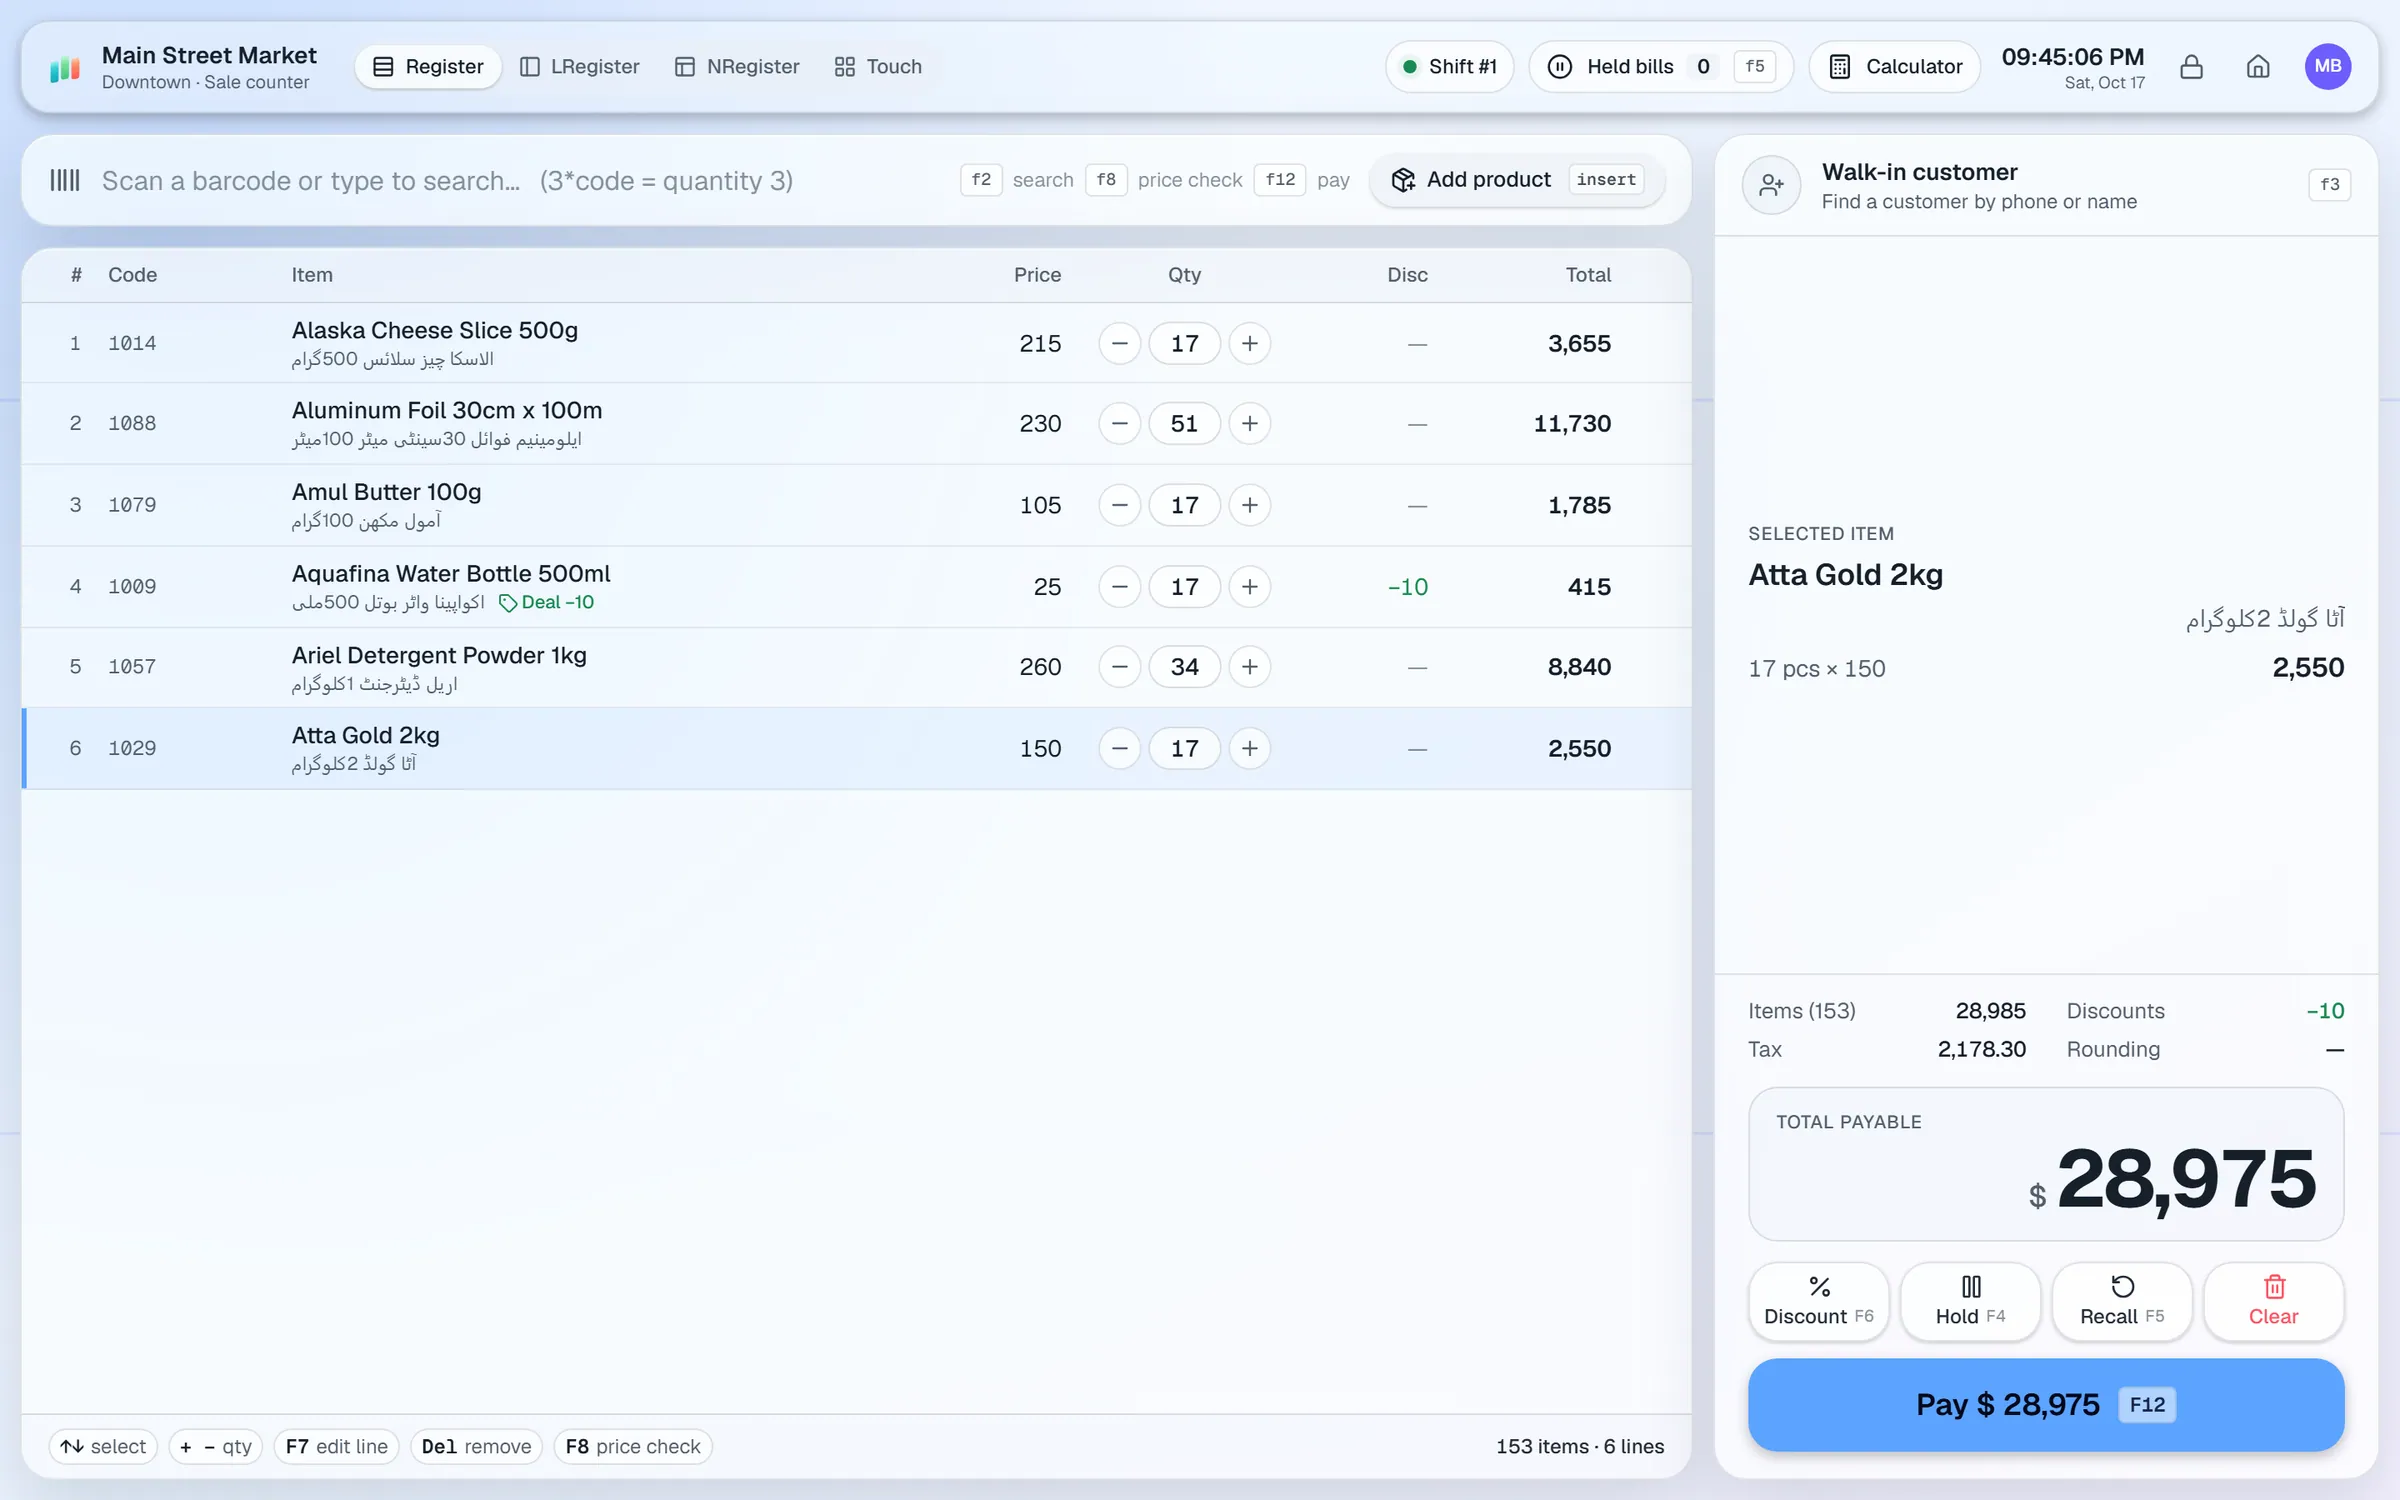Viewport: 2400px width, 1500px height.
Task: Hold the current bill
Action: [x=1970, y=1301]
